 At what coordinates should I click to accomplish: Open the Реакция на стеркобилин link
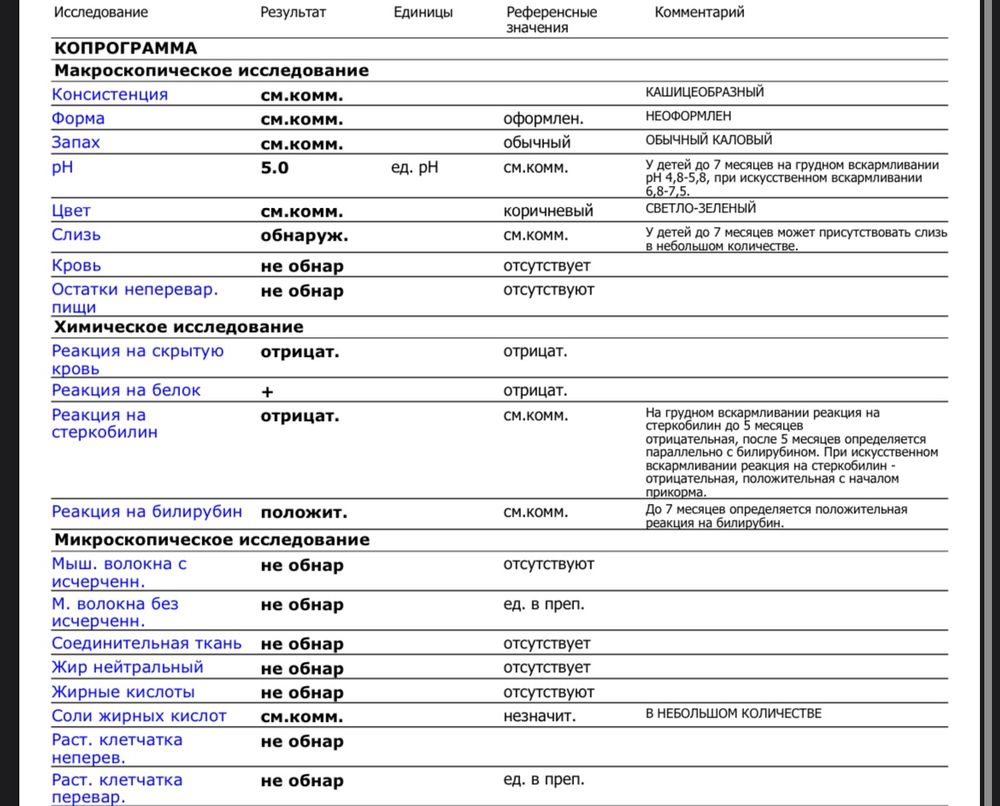point(105,423)
